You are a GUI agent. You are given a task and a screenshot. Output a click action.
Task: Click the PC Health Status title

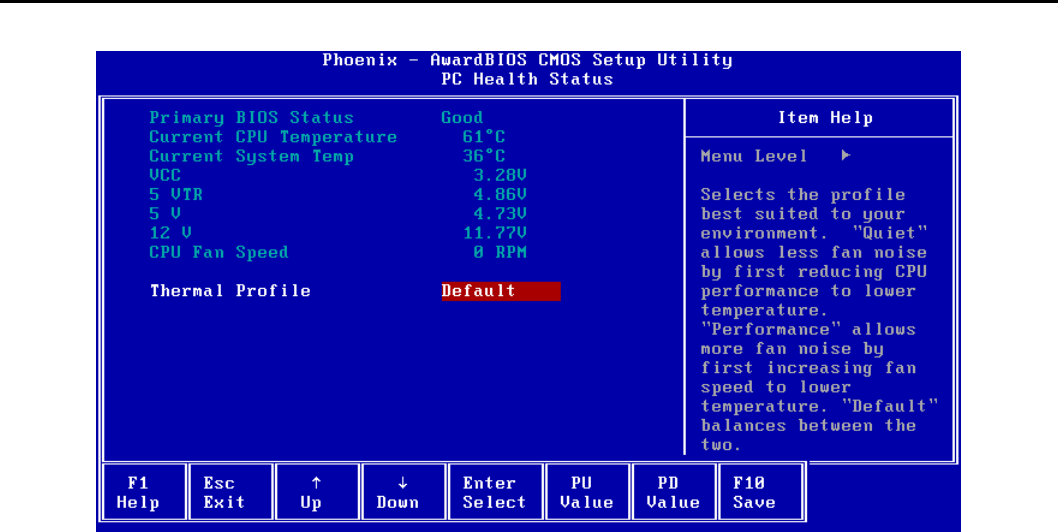[527, 79]
